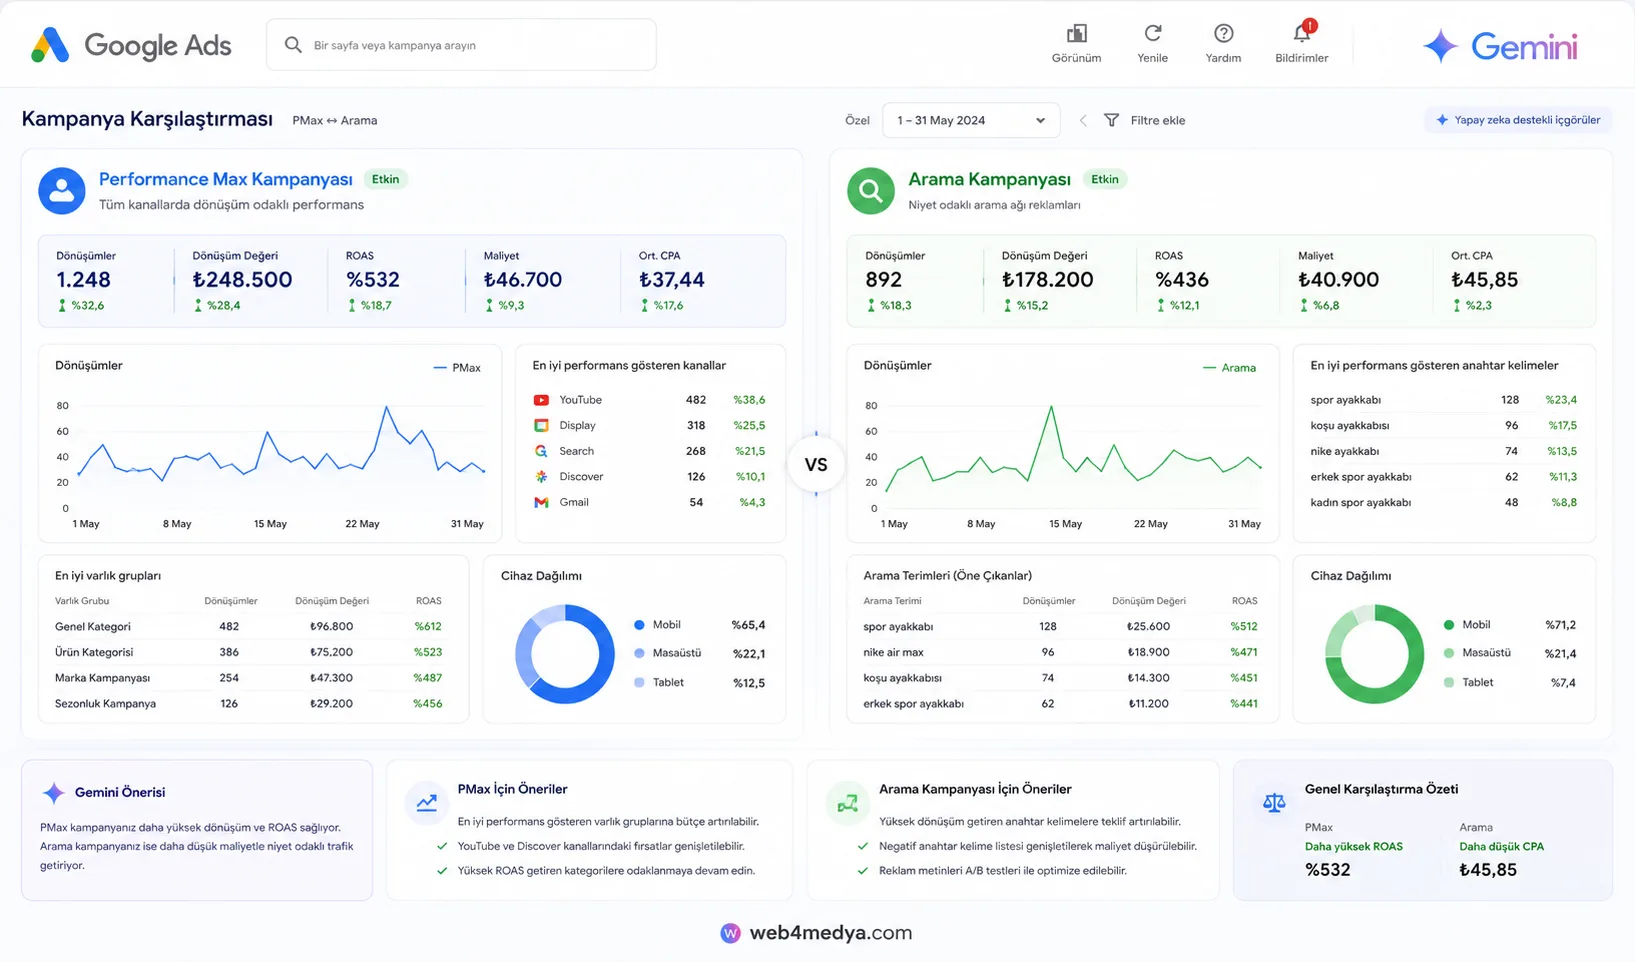Click the PMax ROAS value %532
Image resolution: width=1635 pixels, height=962 pixels.
click(373, 280)
